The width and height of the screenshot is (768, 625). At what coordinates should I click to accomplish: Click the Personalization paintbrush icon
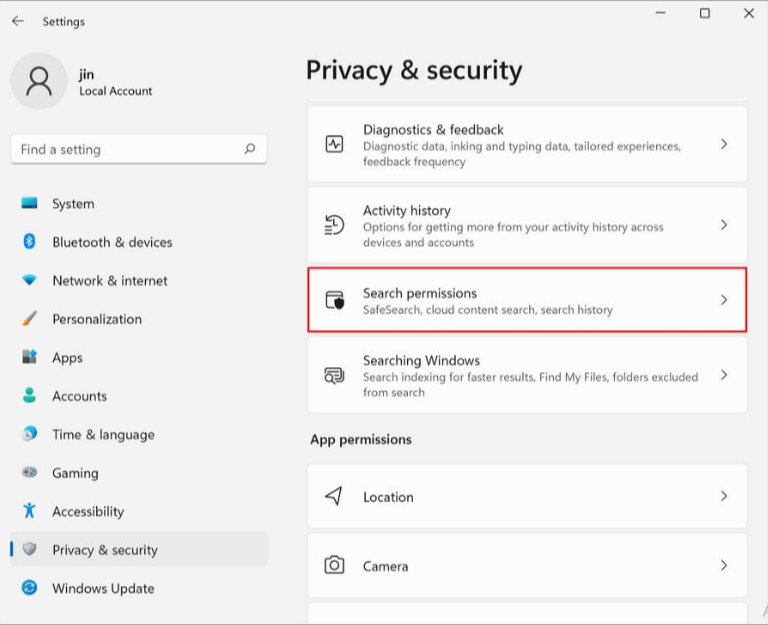[x=29, y=318]
